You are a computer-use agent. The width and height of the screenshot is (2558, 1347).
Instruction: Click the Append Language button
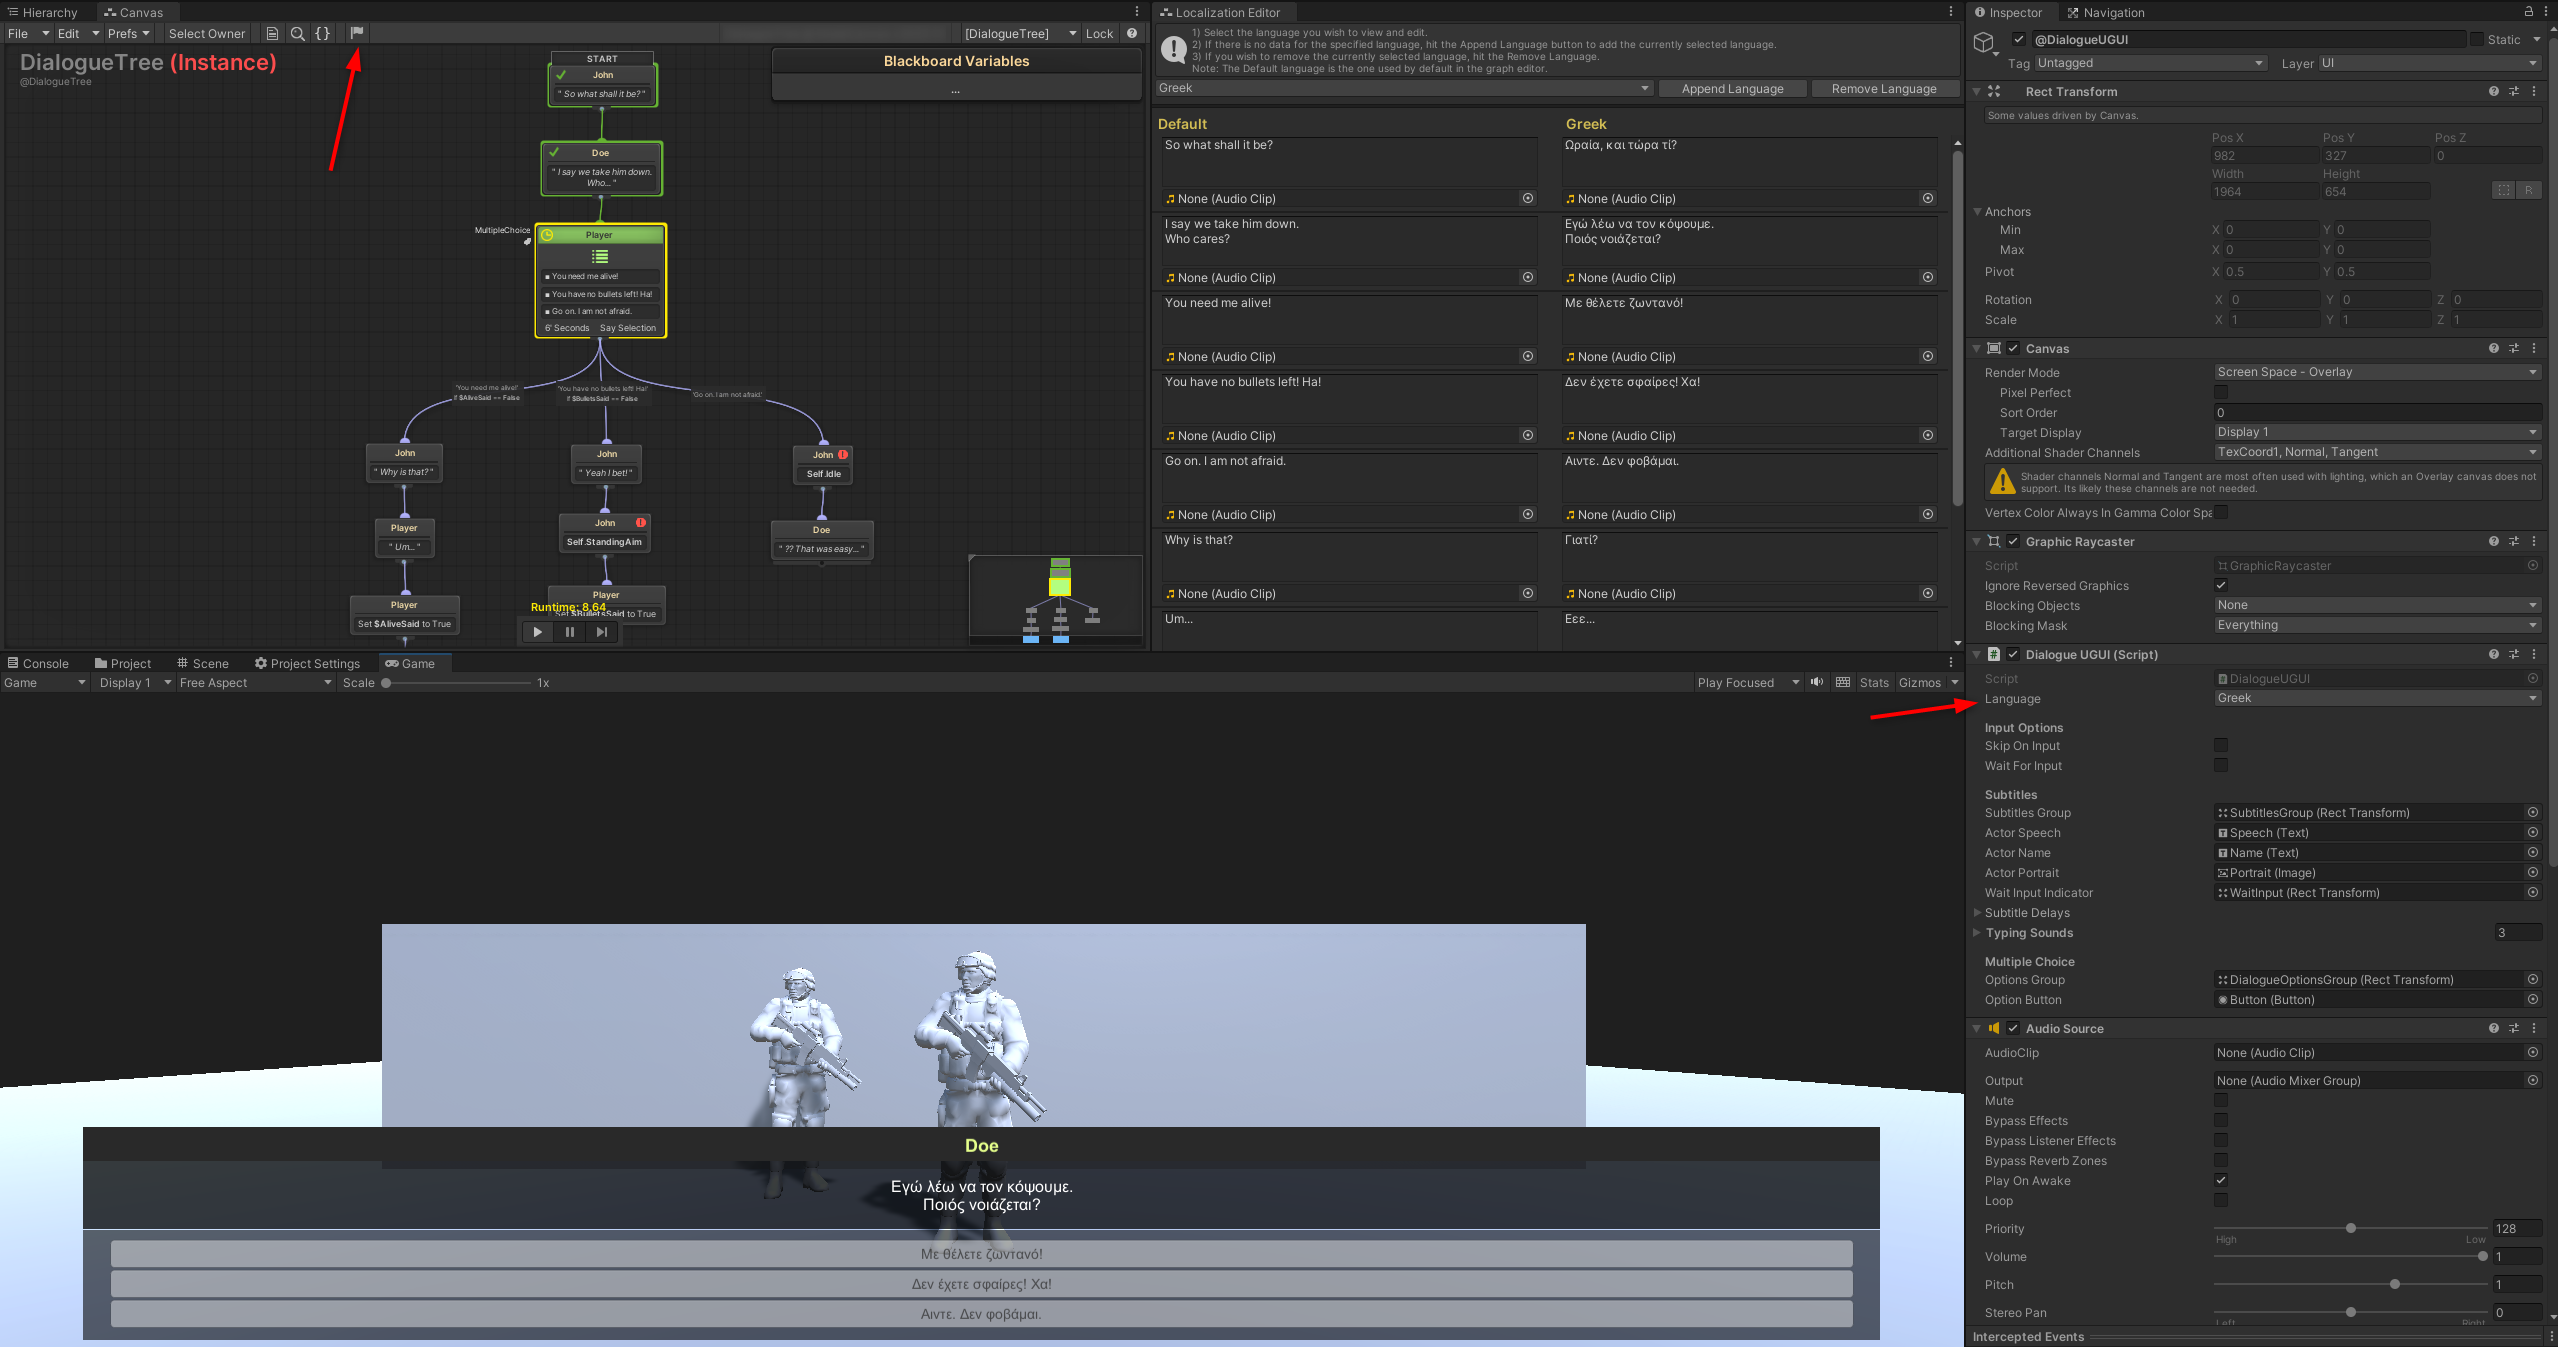pos(1732,88)
